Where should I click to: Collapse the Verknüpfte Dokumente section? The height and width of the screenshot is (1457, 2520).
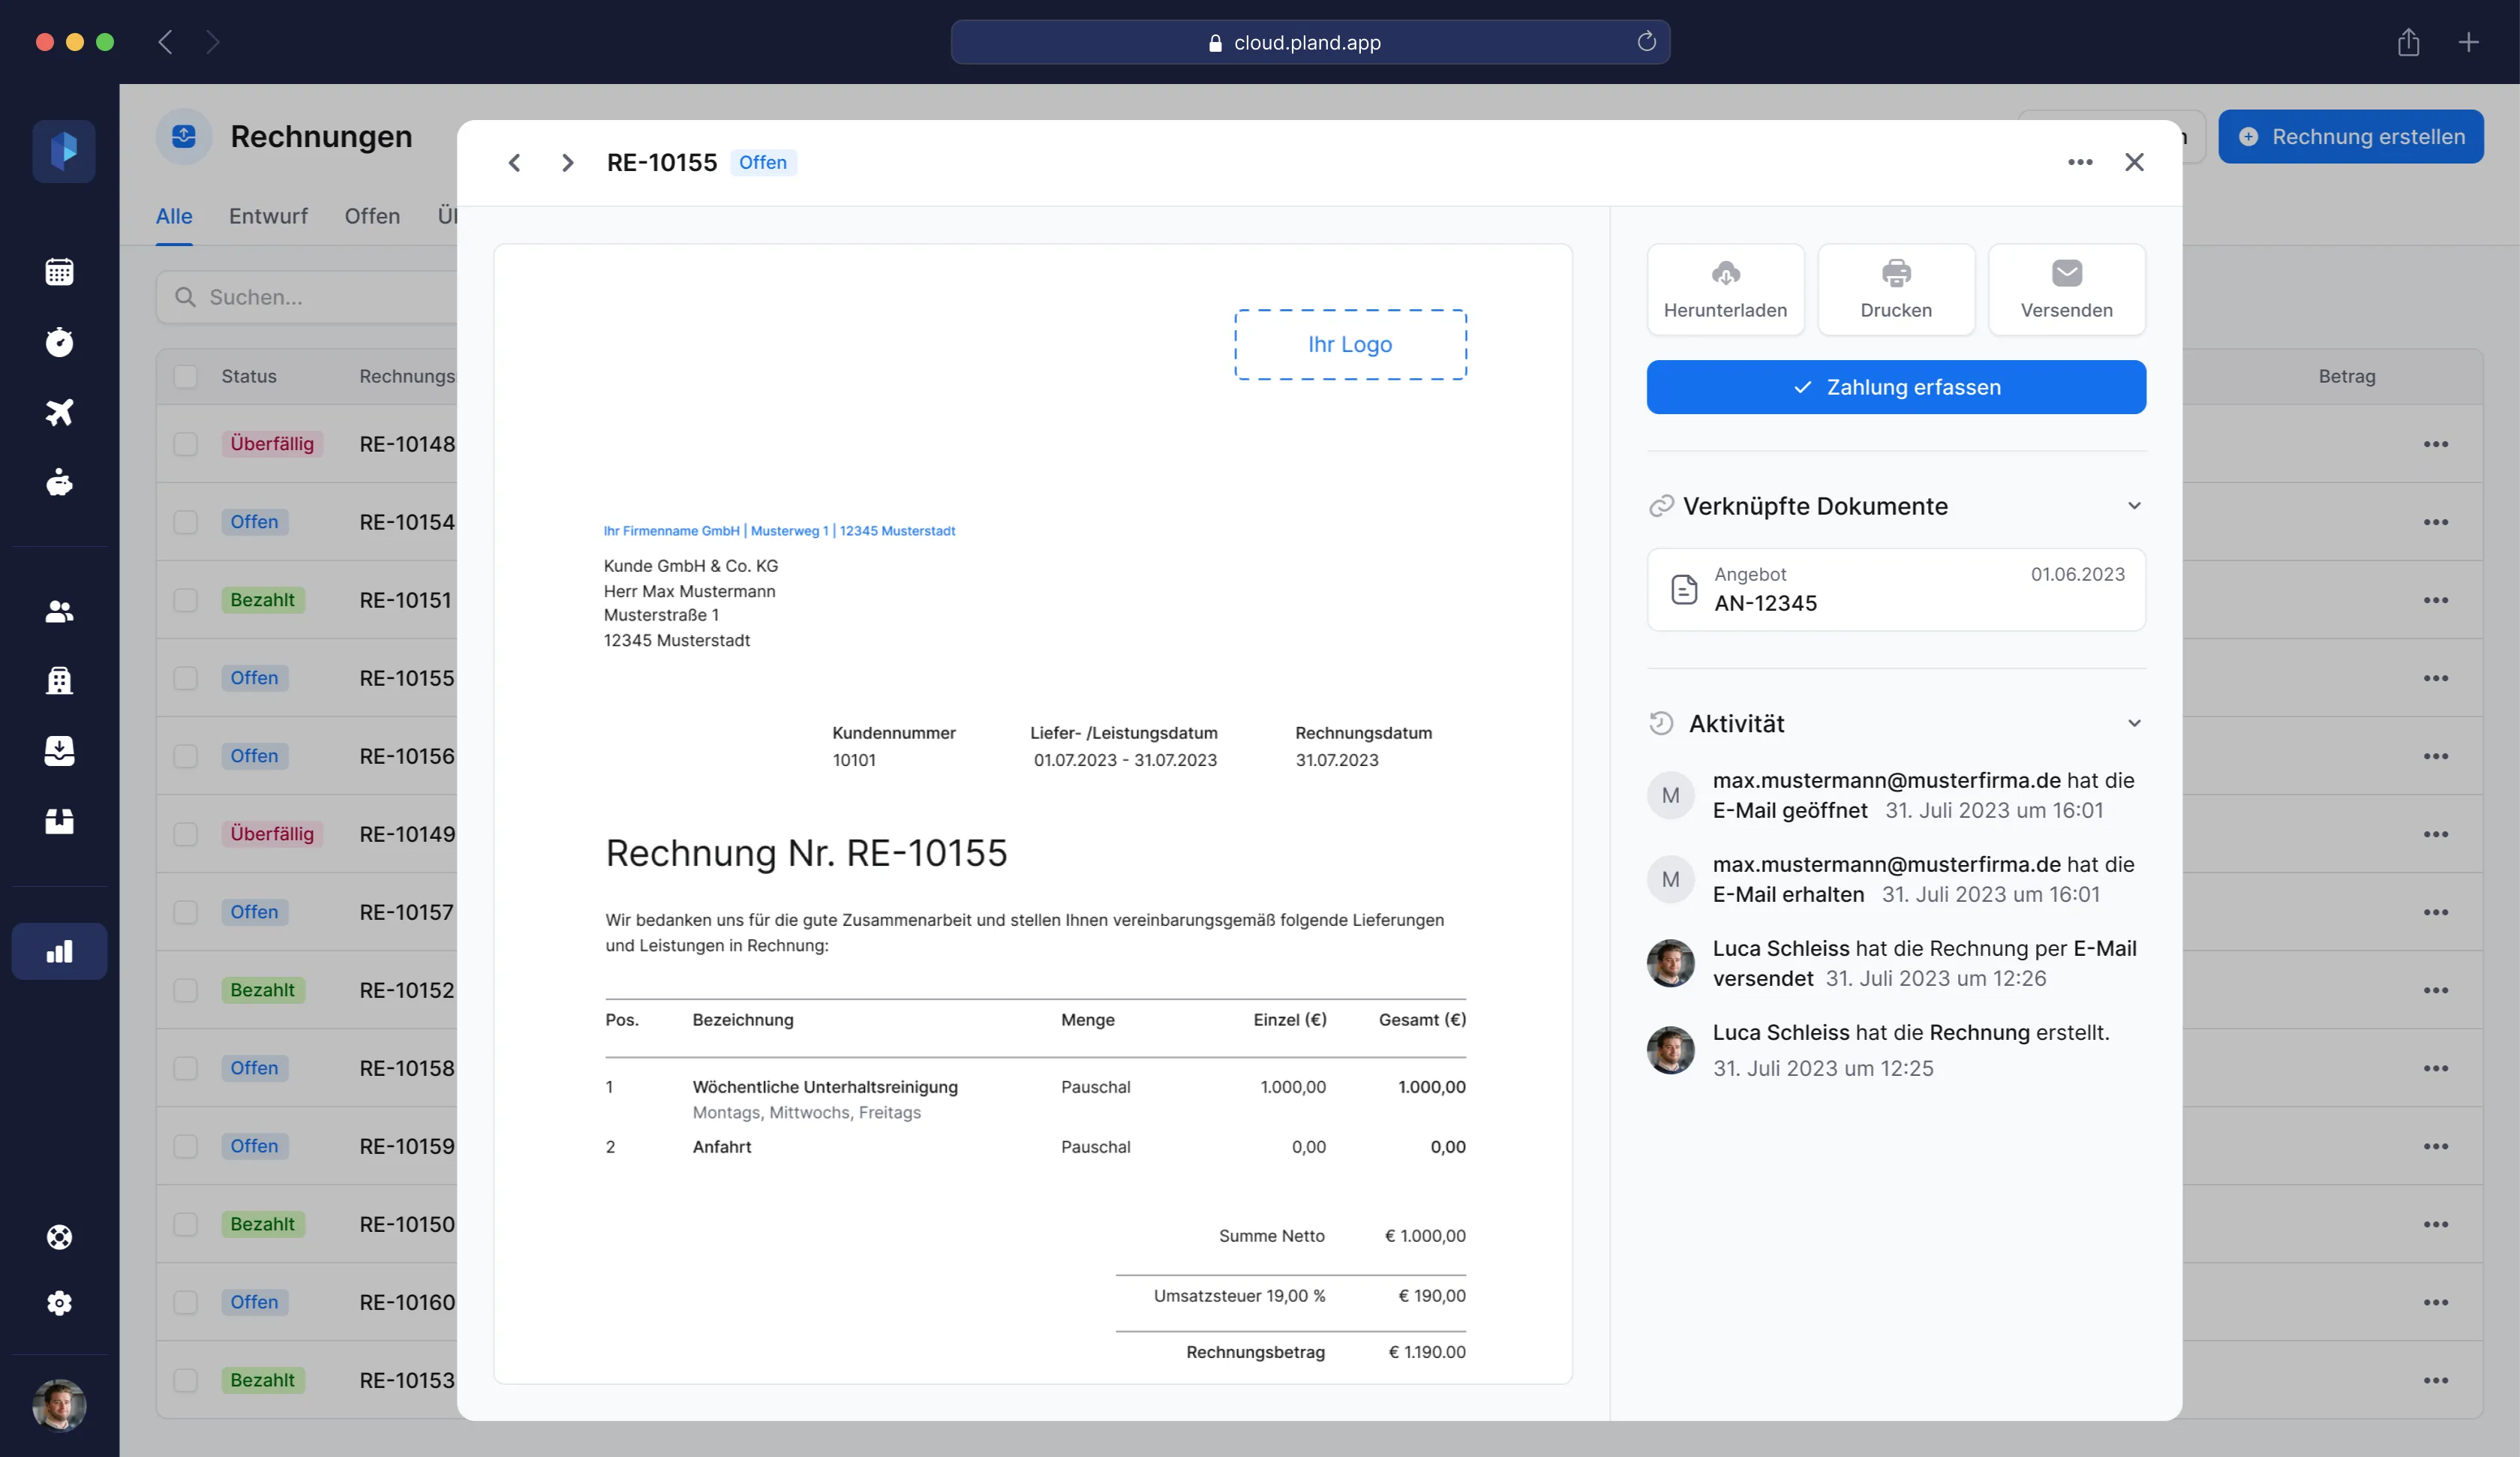tap(2134, 506)
